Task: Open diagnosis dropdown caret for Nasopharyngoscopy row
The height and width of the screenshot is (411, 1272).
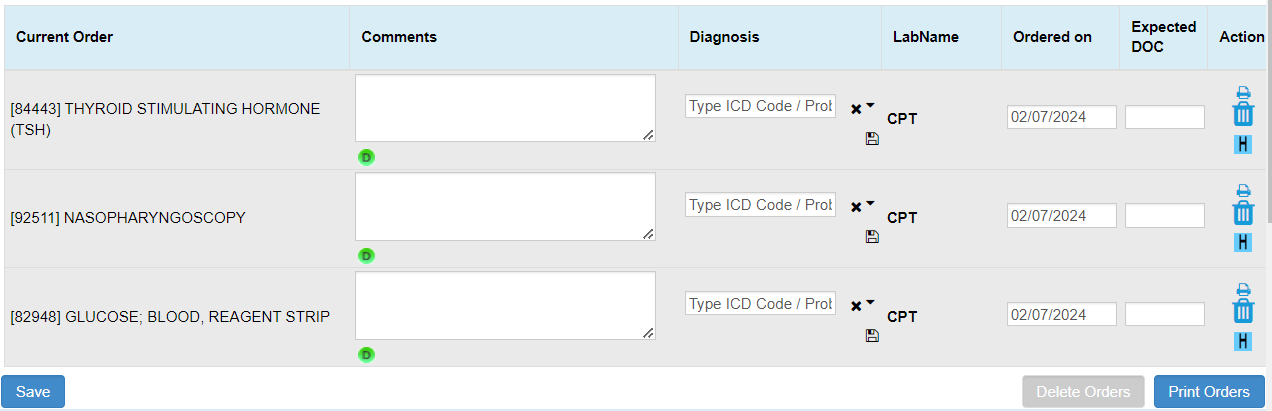Action: (870, 203)
